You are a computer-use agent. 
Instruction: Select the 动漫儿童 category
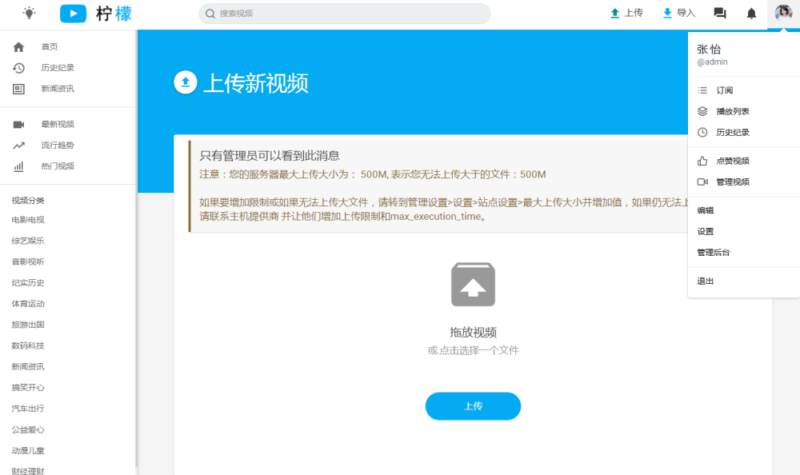[28, 451]
